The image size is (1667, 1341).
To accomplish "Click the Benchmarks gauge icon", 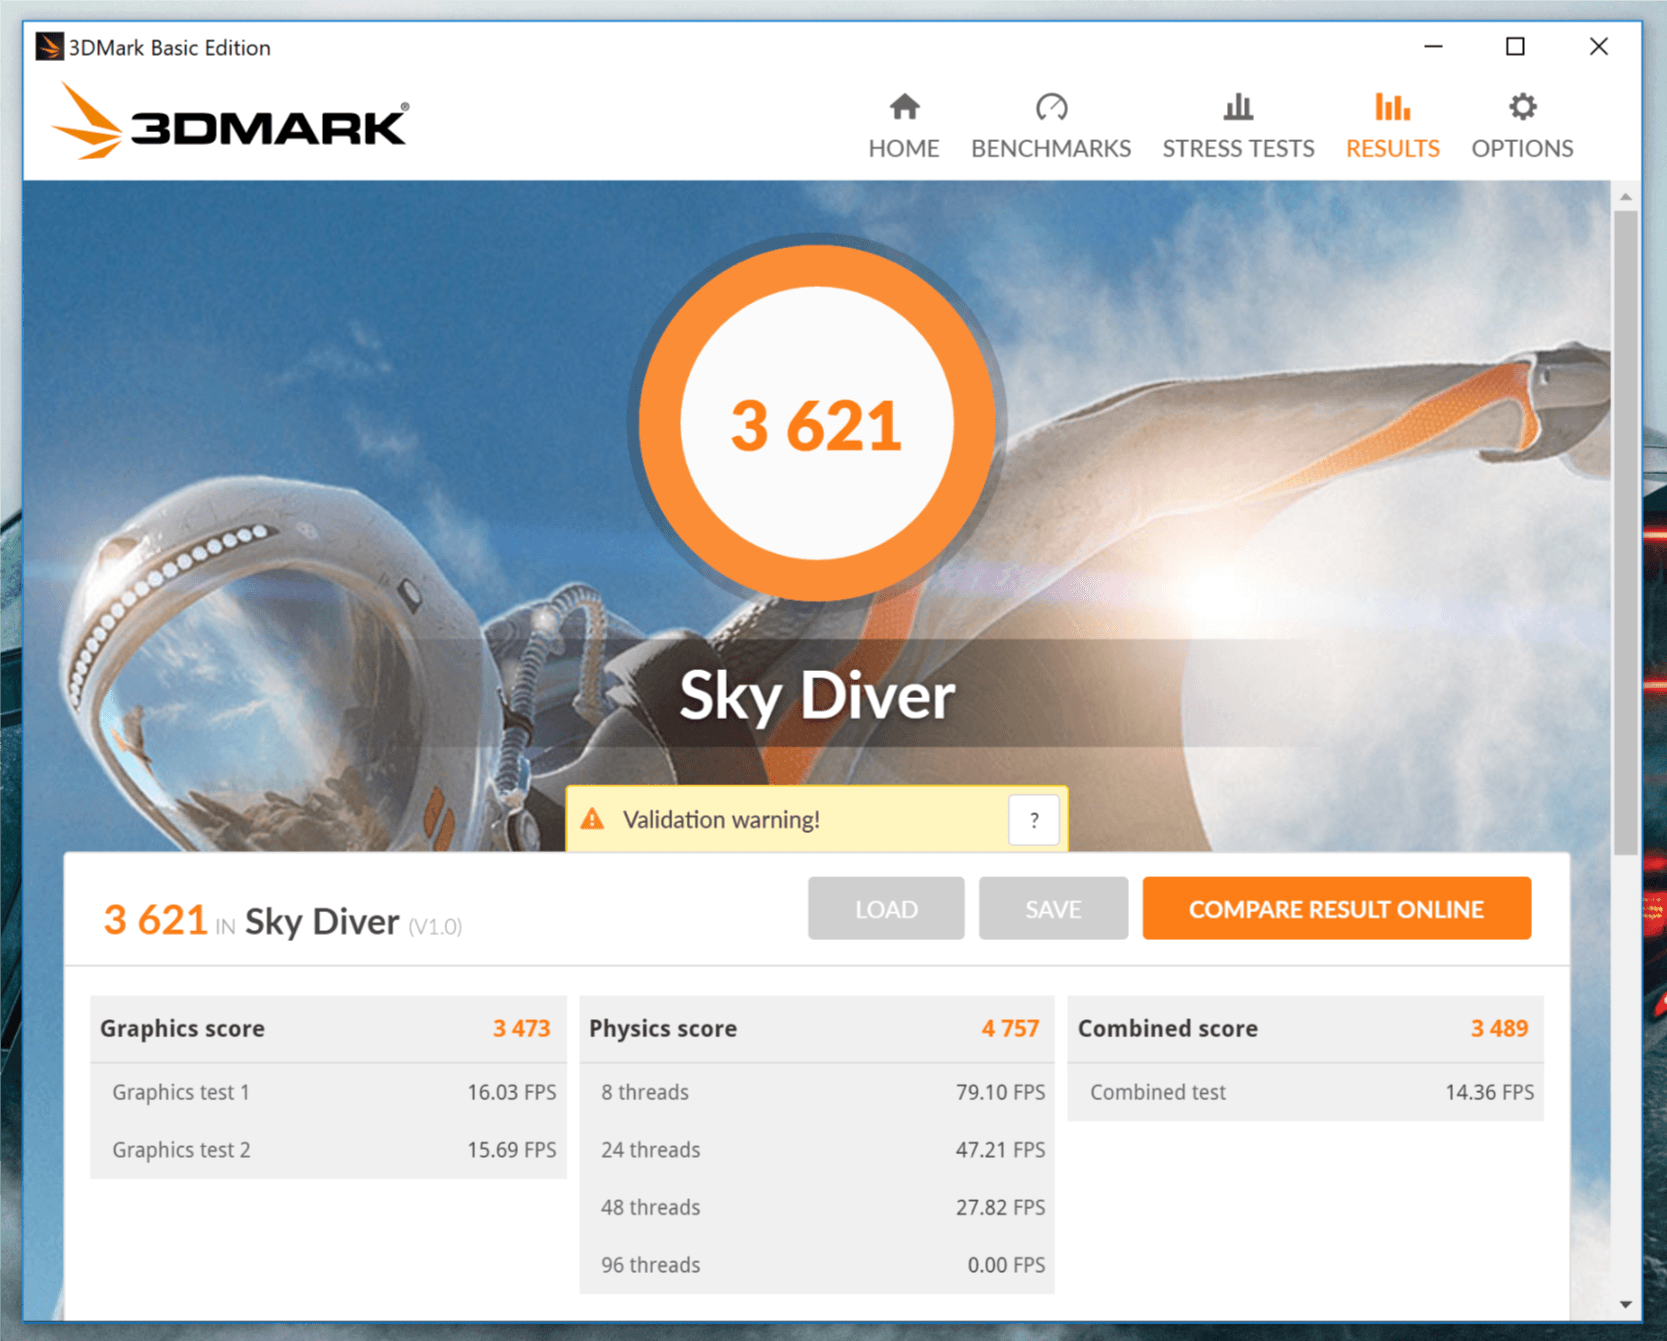I will [x=1051, y=106].
